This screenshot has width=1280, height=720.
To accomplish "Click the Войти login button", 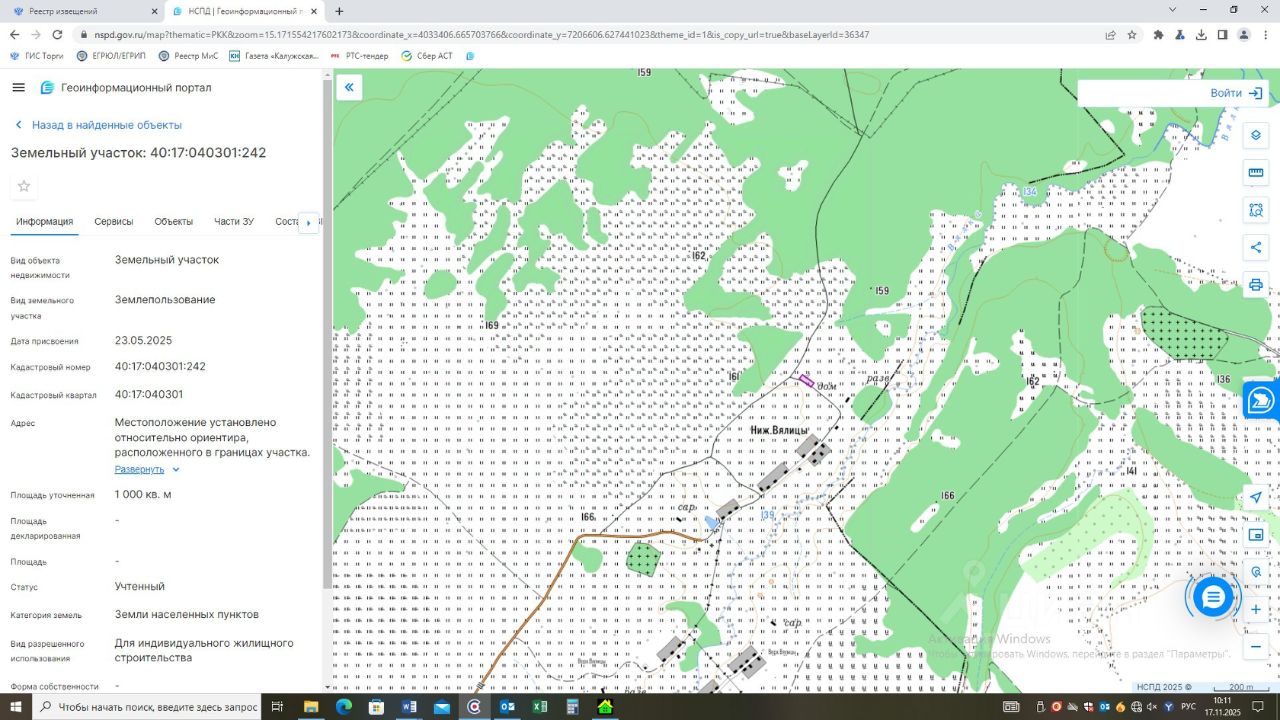I will point(1236,93).
